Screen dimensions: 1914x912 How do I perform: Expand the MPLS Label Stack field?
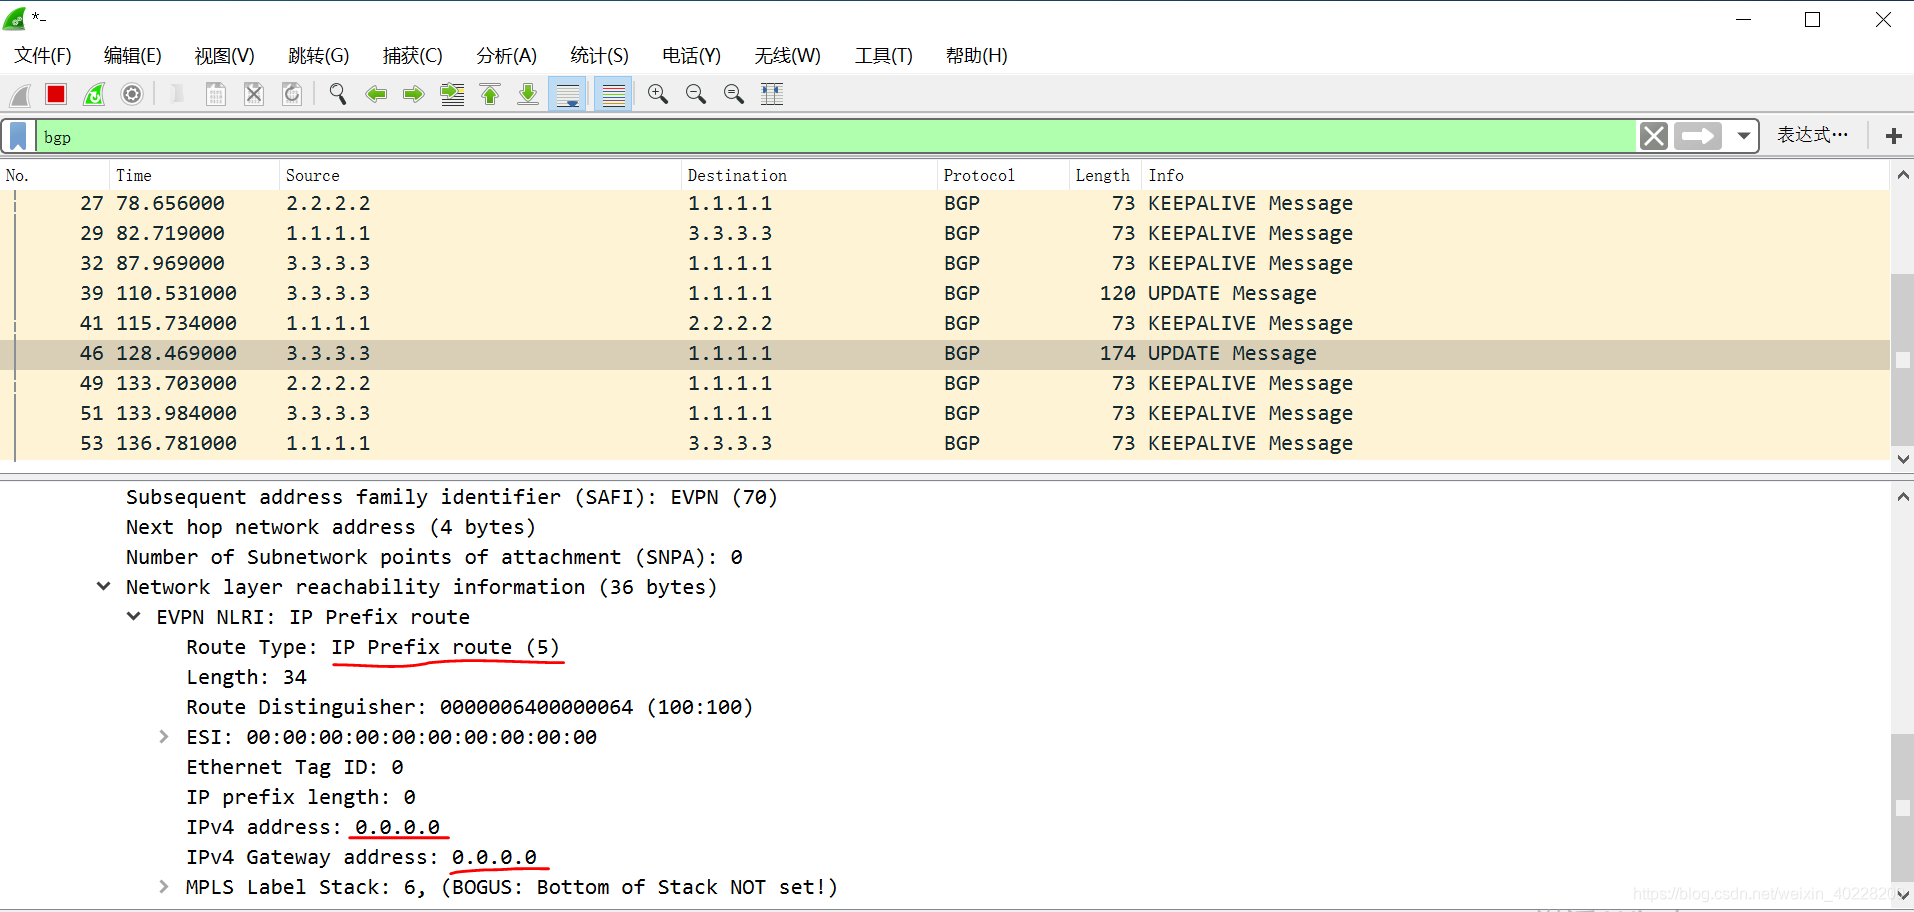[164, 886]
